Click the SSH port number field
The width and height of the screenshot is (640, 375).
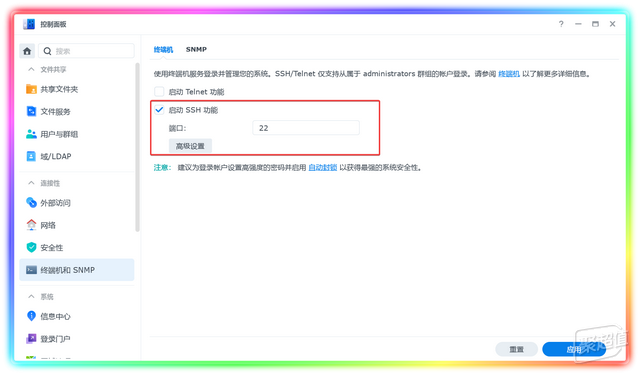(306, 128)
